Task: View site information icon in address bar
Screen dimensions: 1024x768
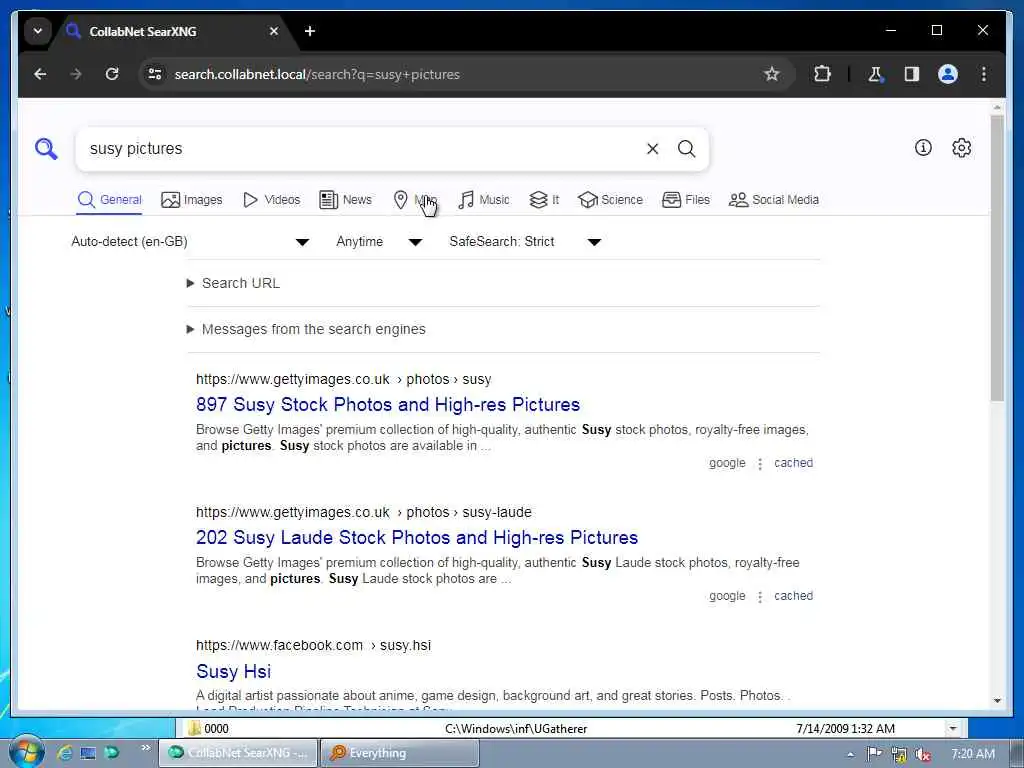Action: click(x=155, y=74)
